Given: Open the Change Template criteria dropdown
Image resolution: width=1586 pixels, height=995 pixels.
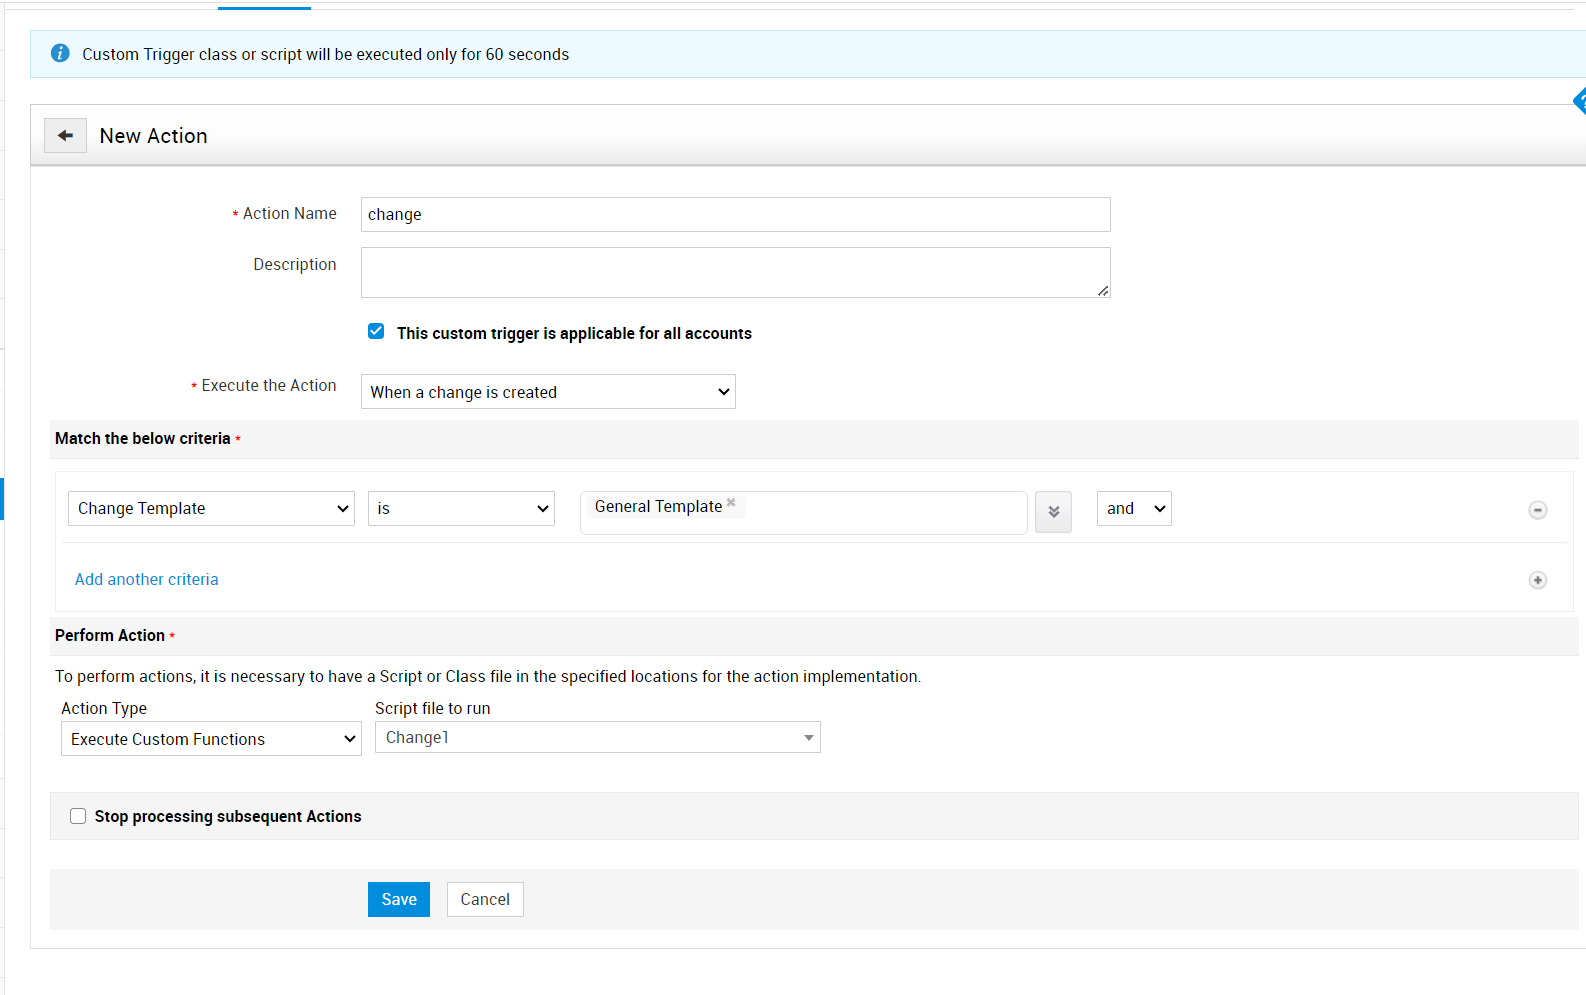Looking at the screenshot, I should (211, 508).
